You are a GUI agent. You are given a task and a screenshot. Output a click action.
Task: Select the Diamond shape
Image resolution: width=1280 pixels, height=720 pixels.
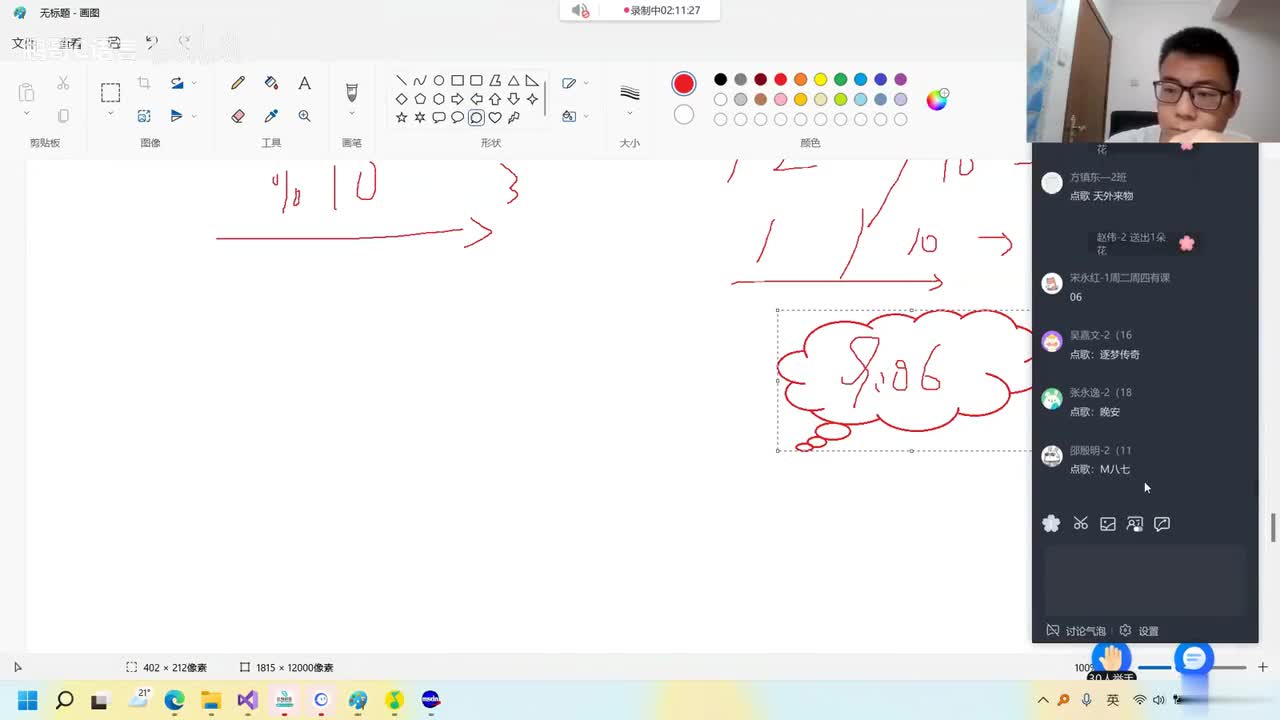(401, 99)
